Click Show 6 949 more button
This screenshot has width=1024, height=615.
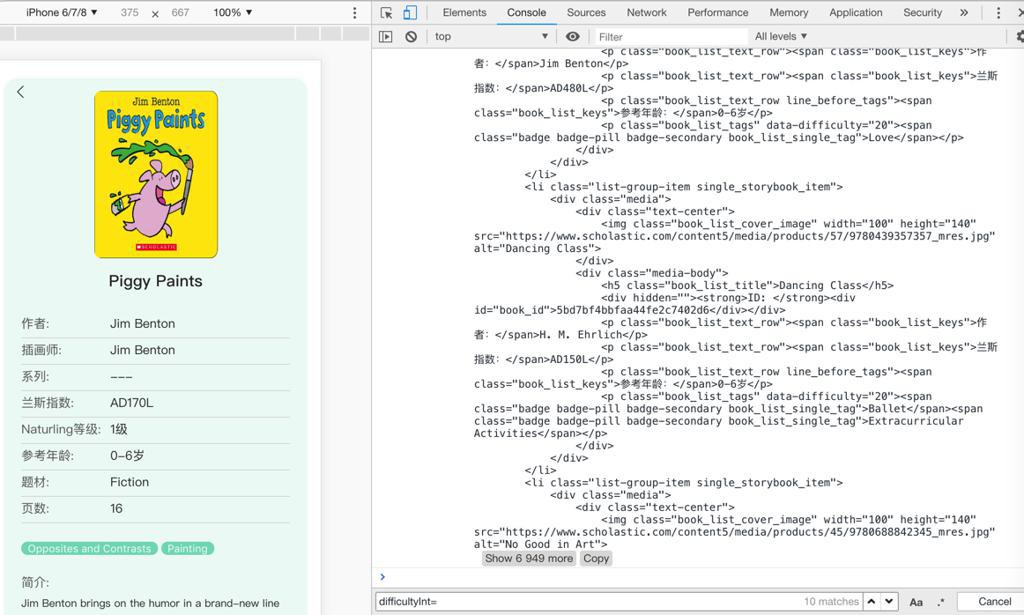[x=529, y=558]
